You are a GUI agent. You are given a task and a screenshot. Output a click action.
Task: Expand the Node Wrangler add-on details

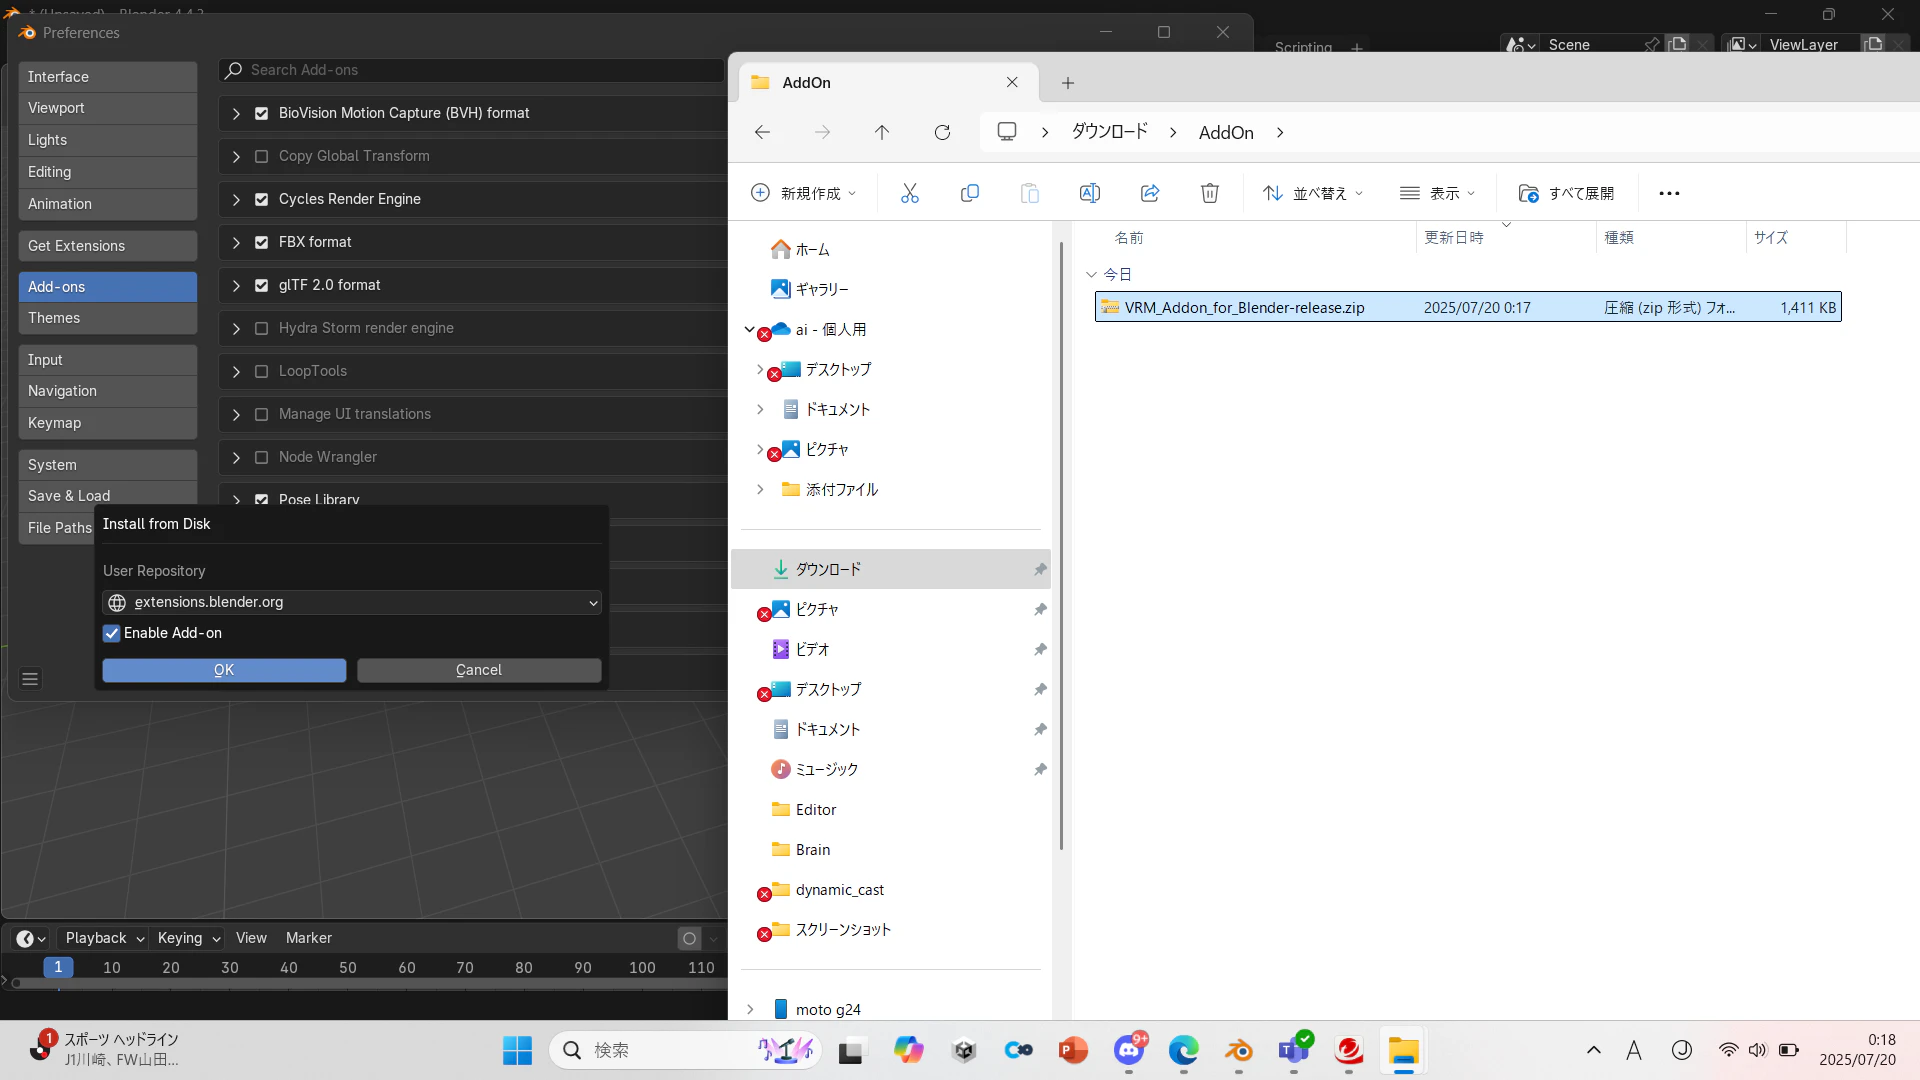[236, 457]
